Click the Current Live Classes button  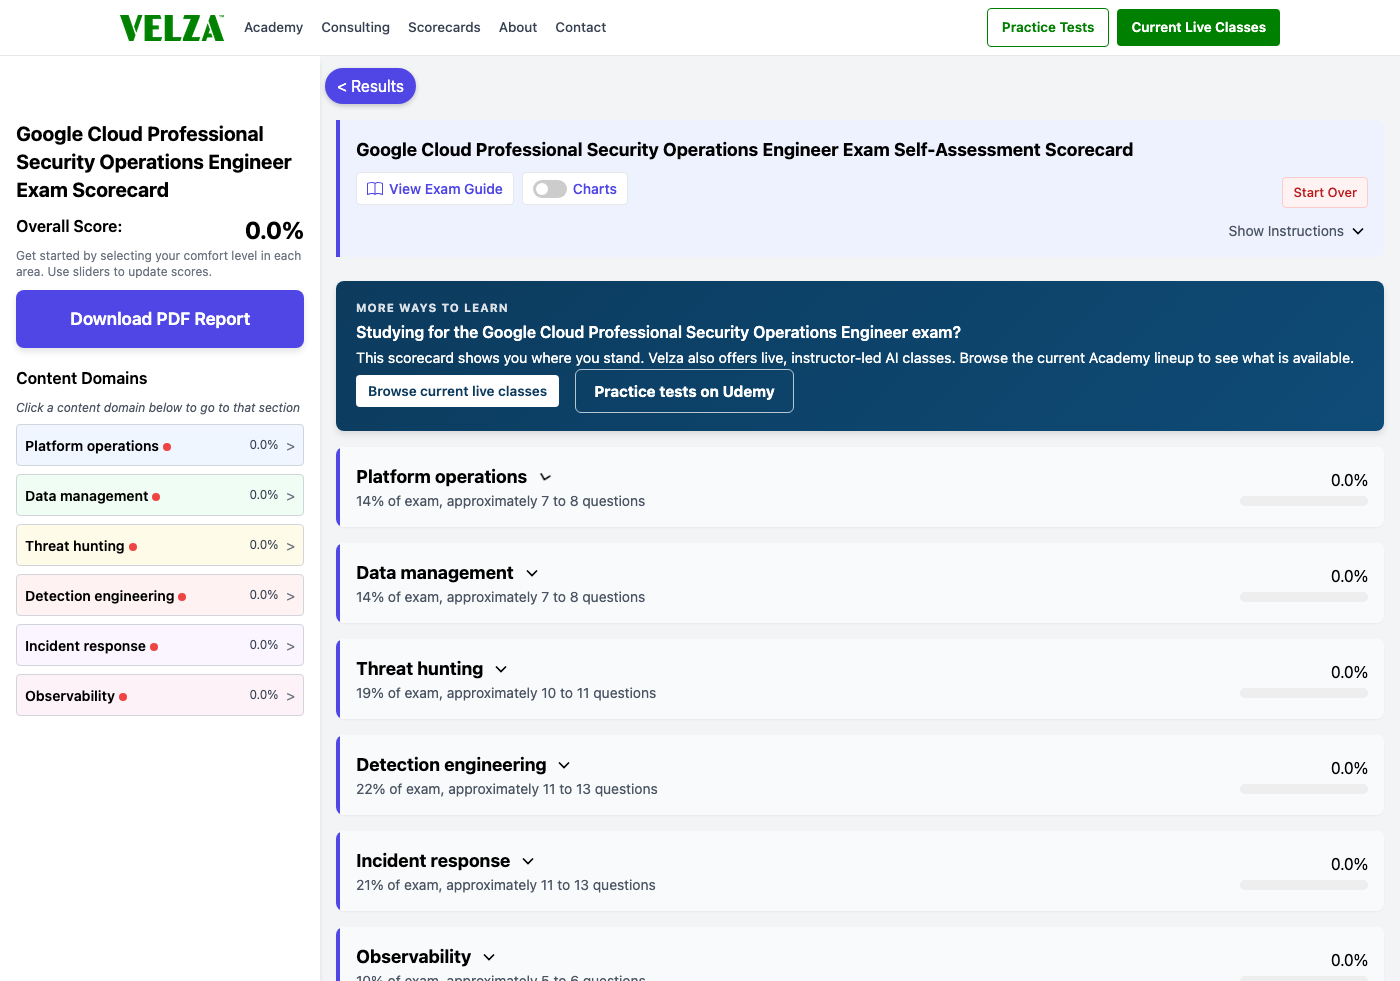point(1198,27)
